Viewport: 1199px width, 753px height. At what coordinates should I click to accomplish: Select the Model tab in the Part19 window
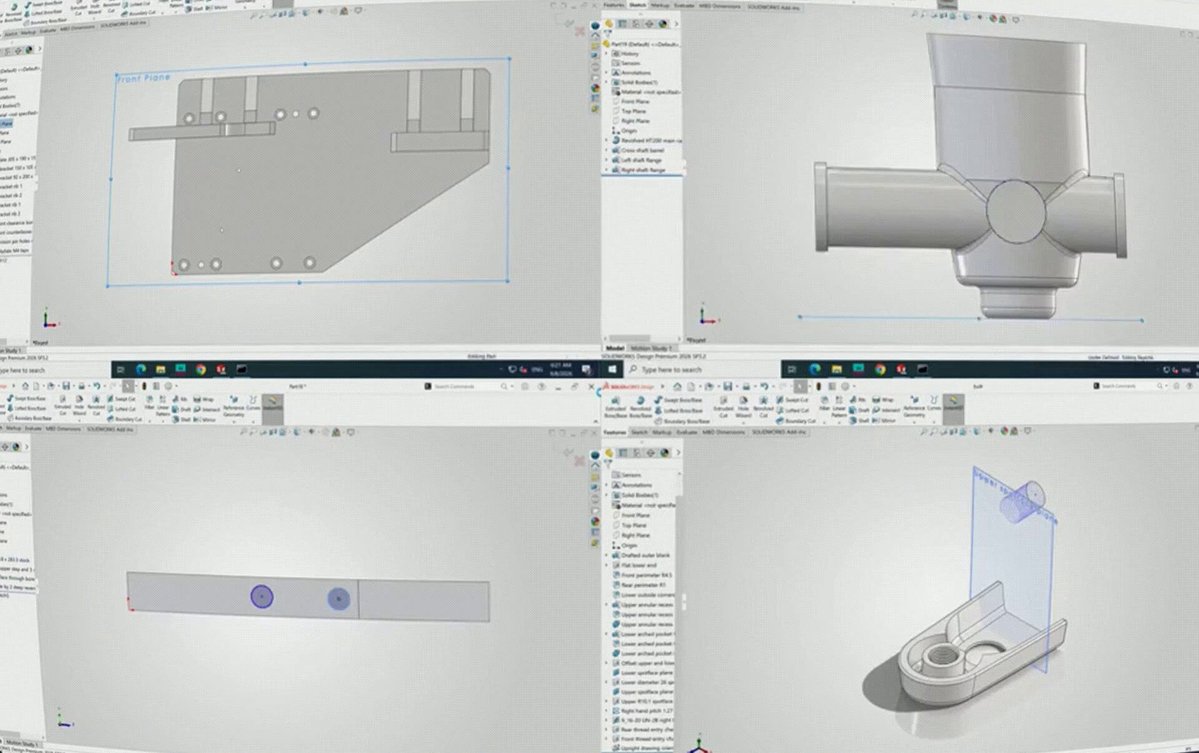click(615, 348)
